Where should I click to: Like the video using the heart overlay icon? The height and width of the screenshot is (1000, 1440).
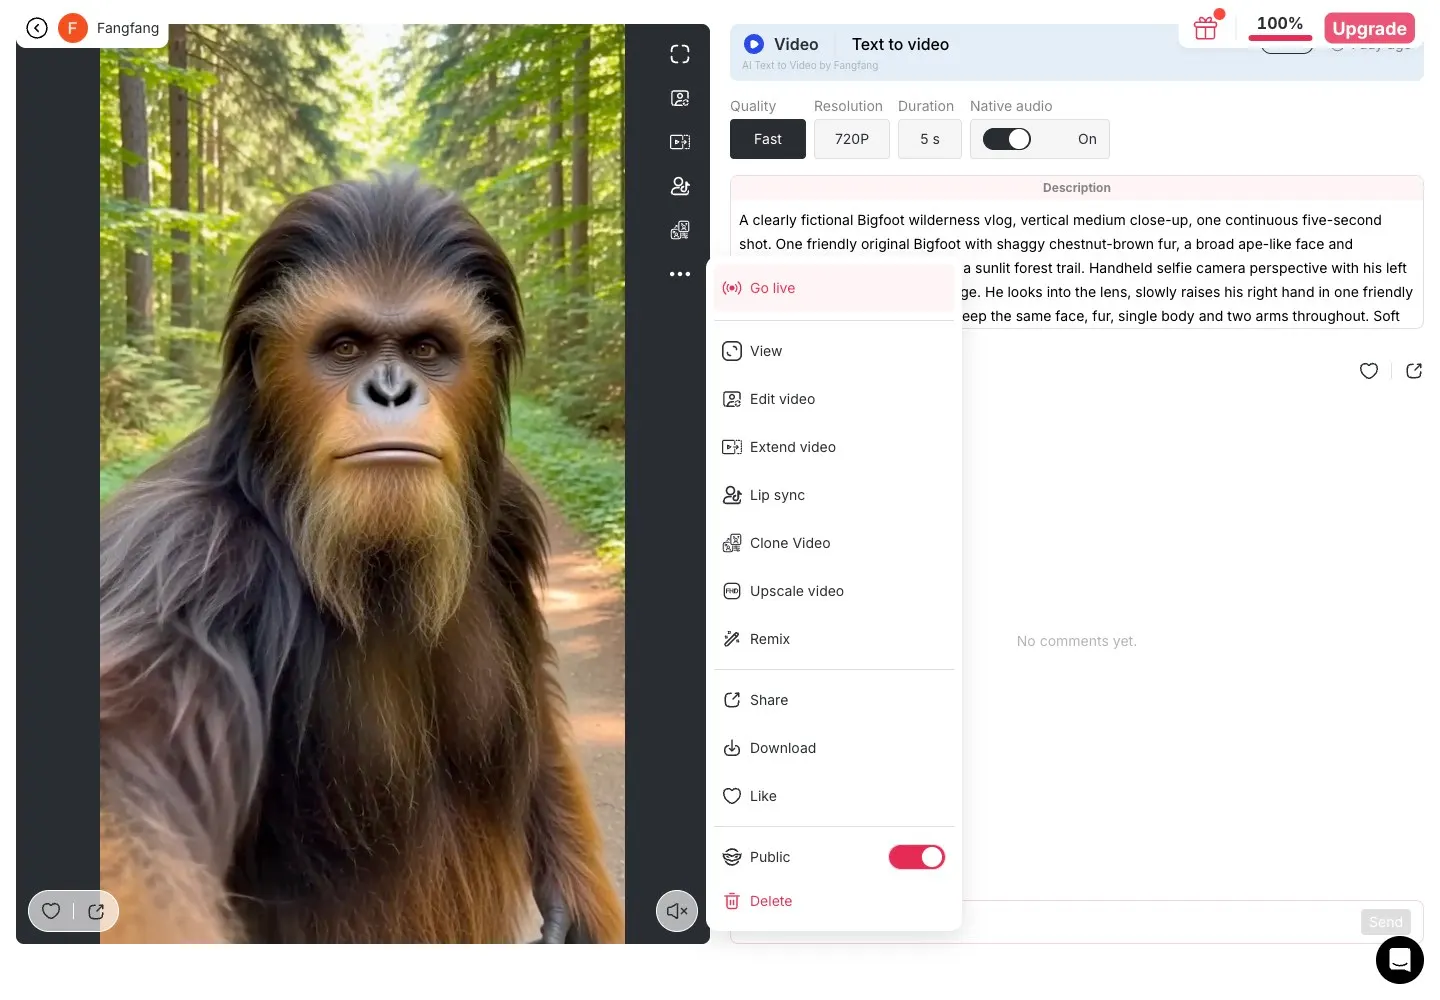click(x=51, y=911)
